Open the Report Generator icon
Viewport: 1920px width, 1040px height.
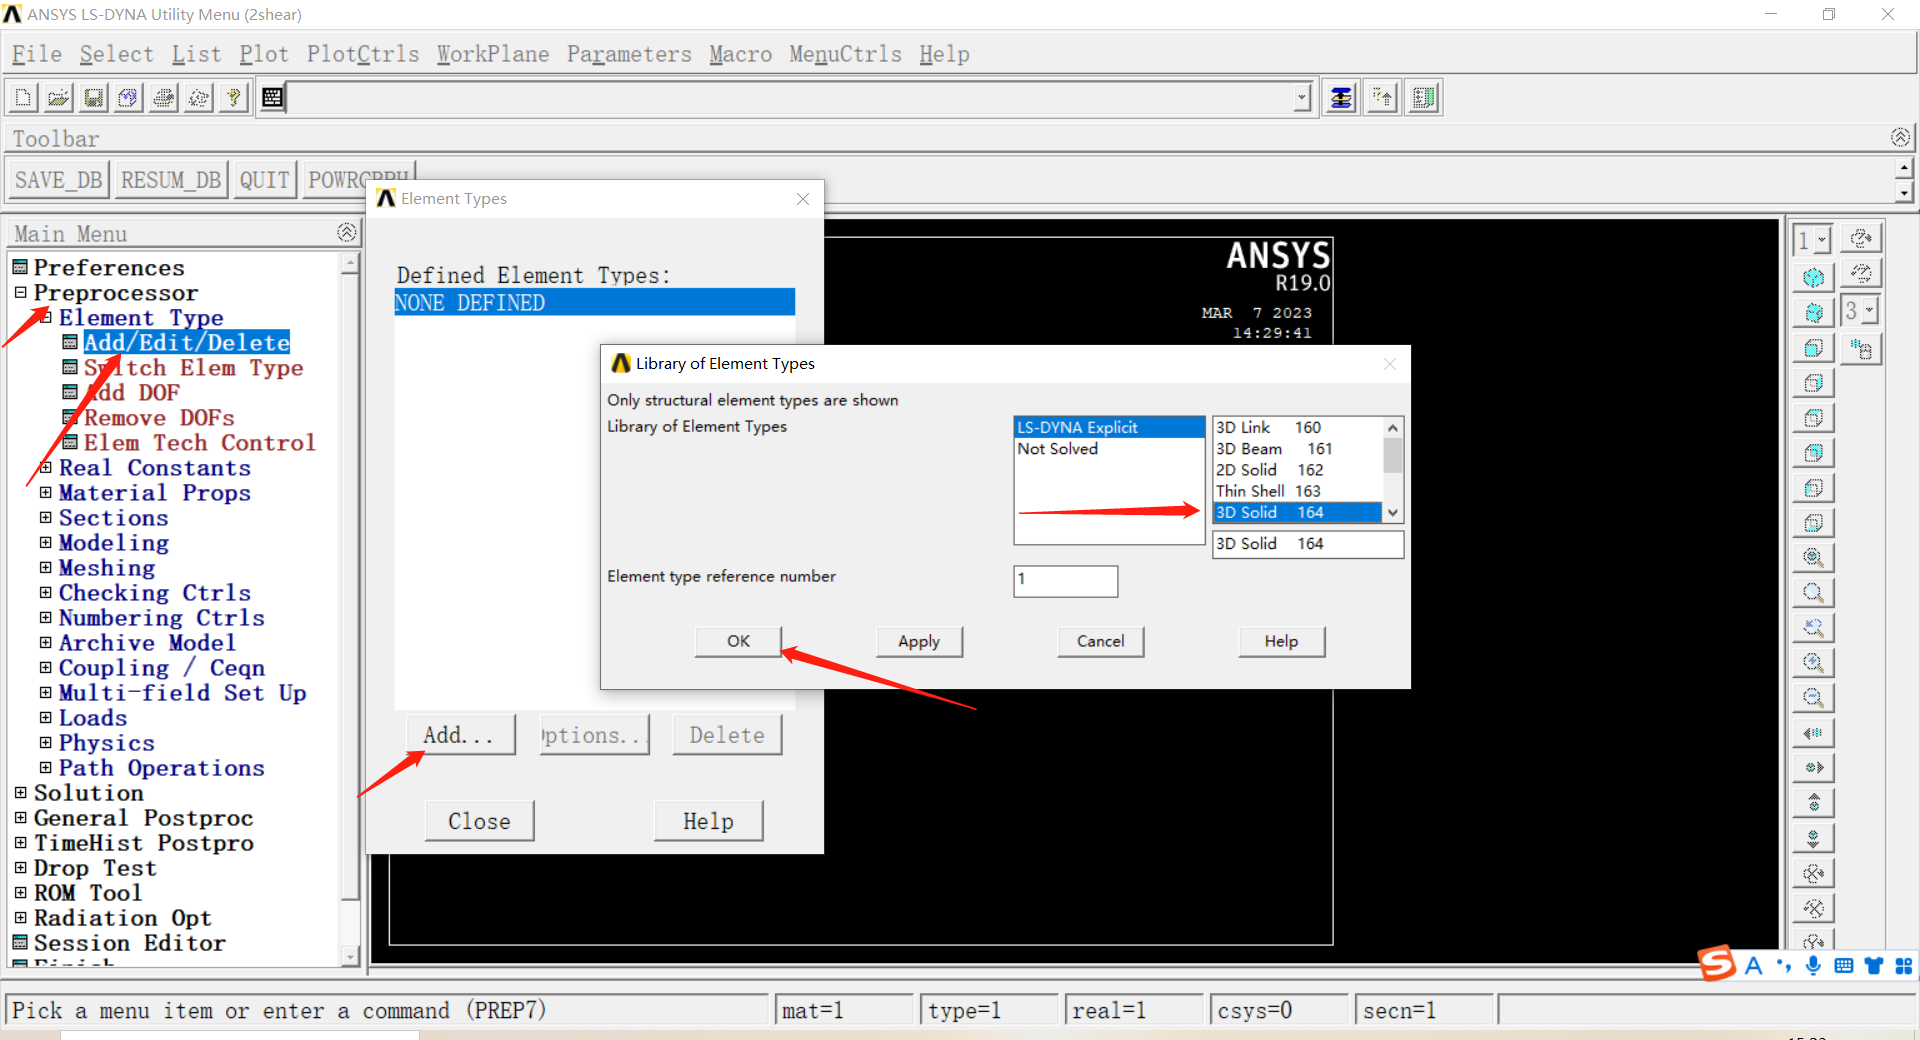point(198,97)
